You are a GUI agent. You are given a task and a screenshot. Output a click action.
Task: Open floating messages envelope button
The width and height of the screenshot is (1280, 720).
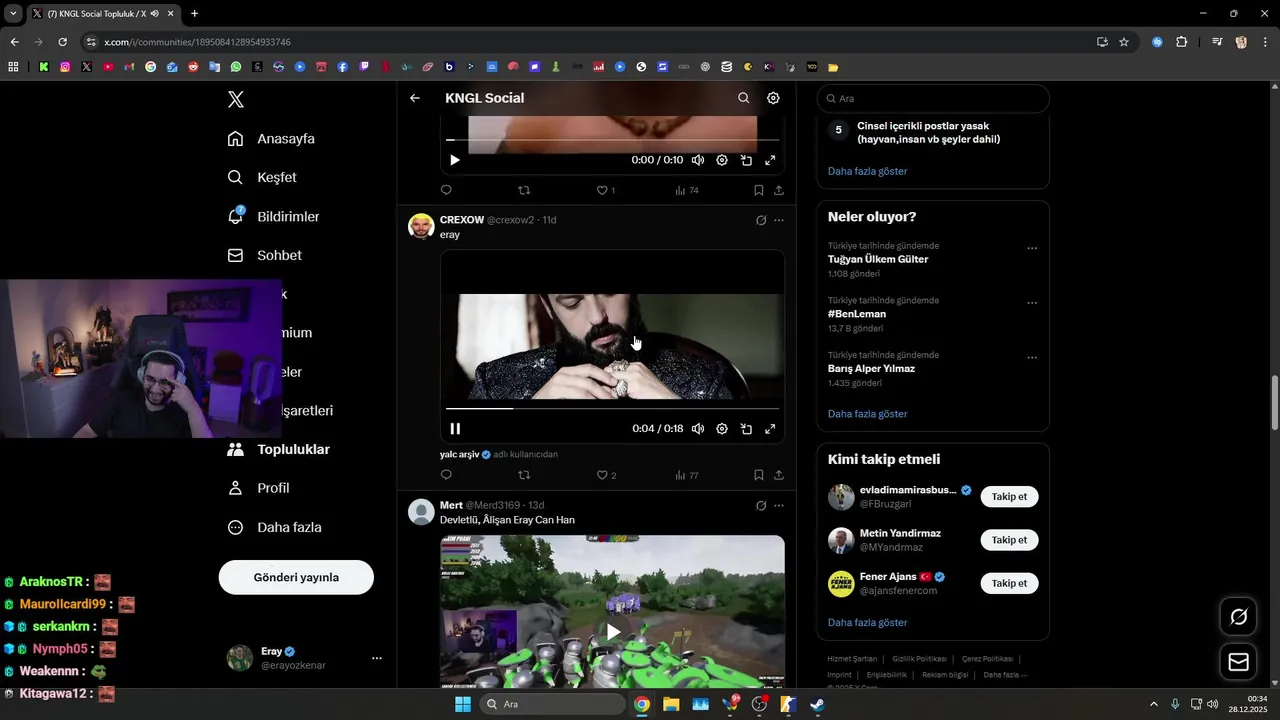(x=1238, y=662)
